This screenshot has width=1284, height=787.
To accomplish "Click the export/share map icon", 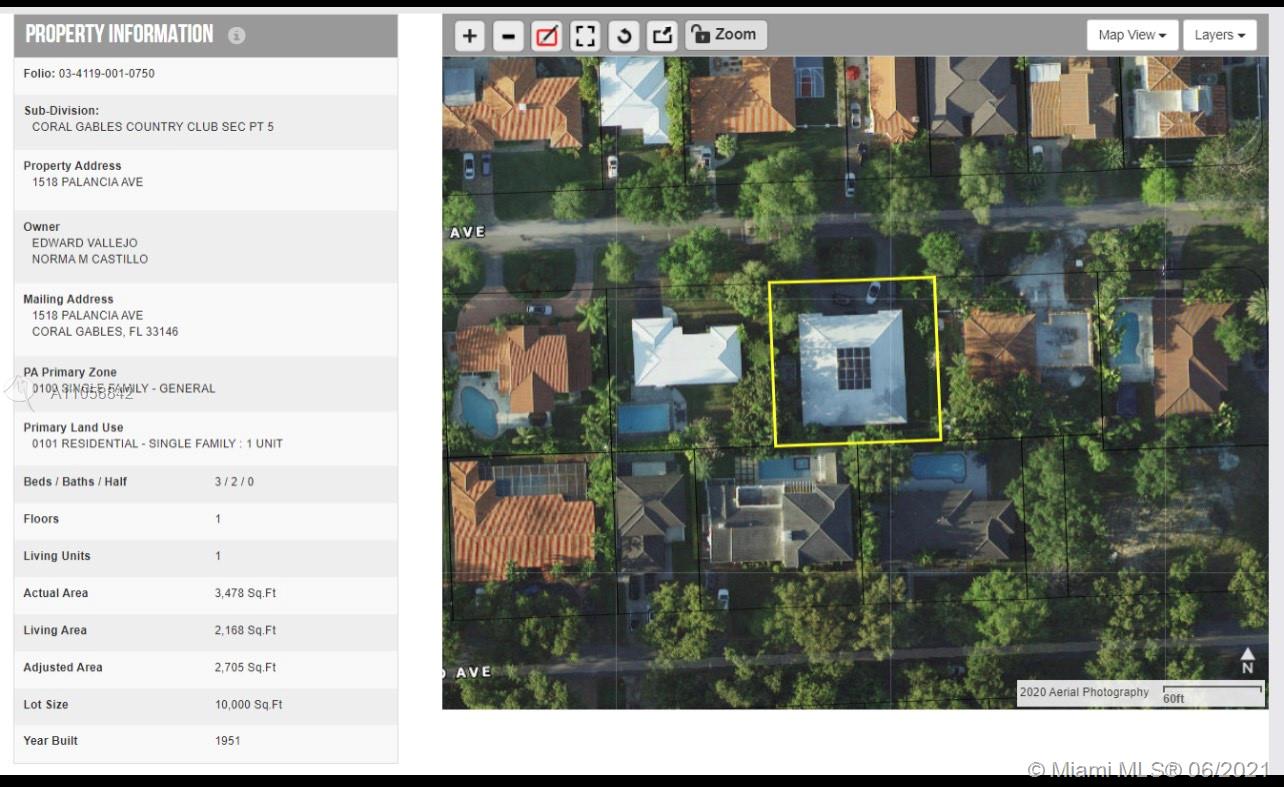I will tap(662, 37).
